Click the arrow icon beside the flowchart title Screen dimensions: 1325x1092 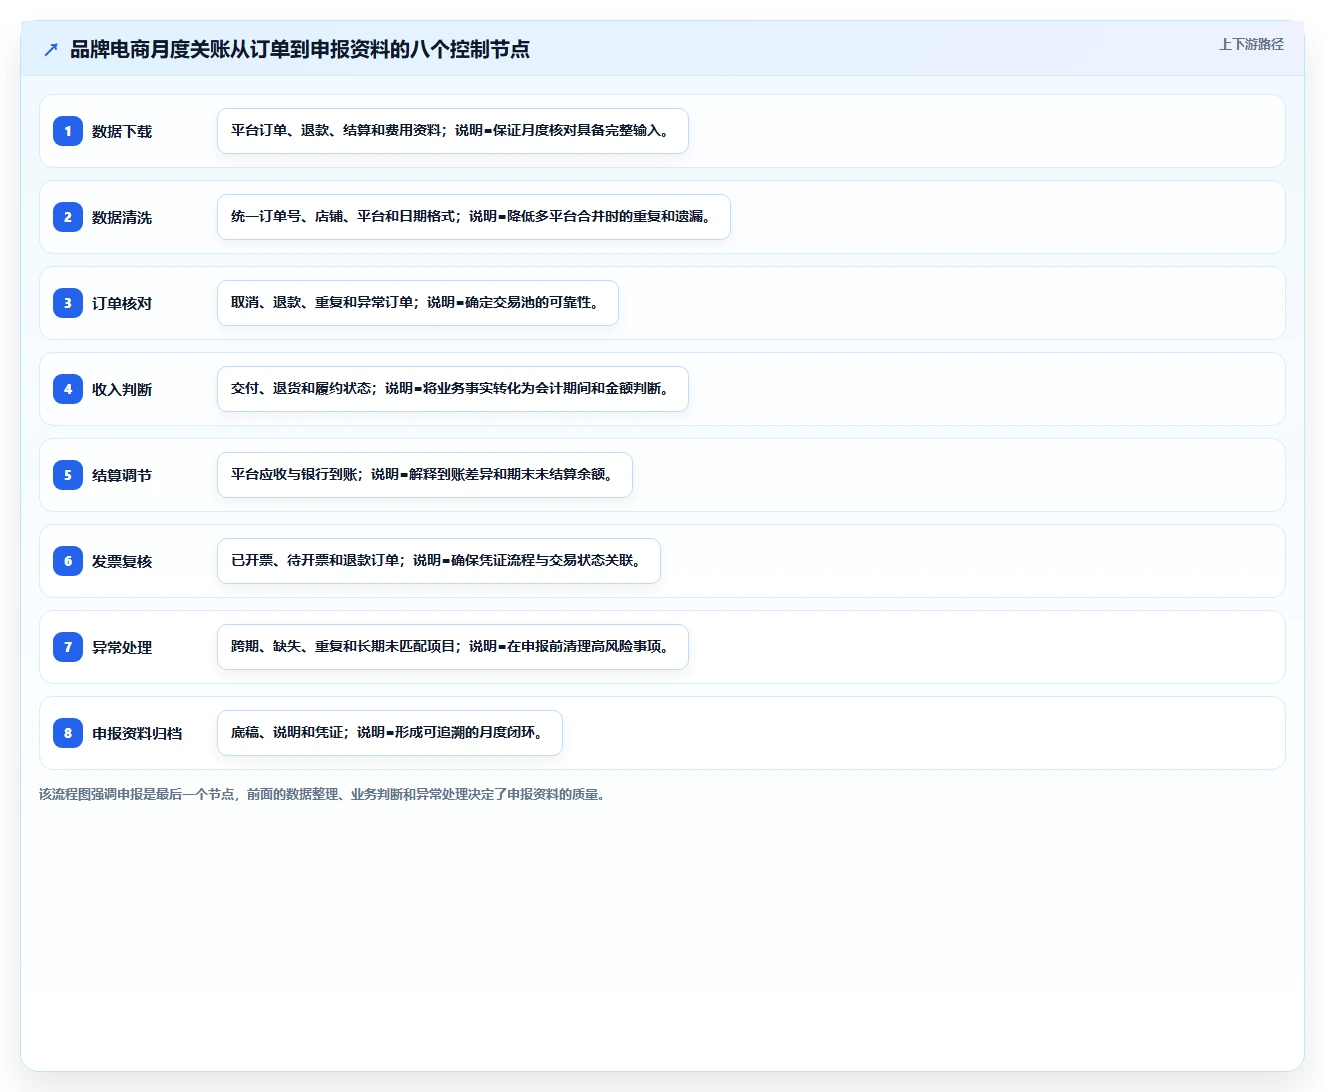click(51, 49)
